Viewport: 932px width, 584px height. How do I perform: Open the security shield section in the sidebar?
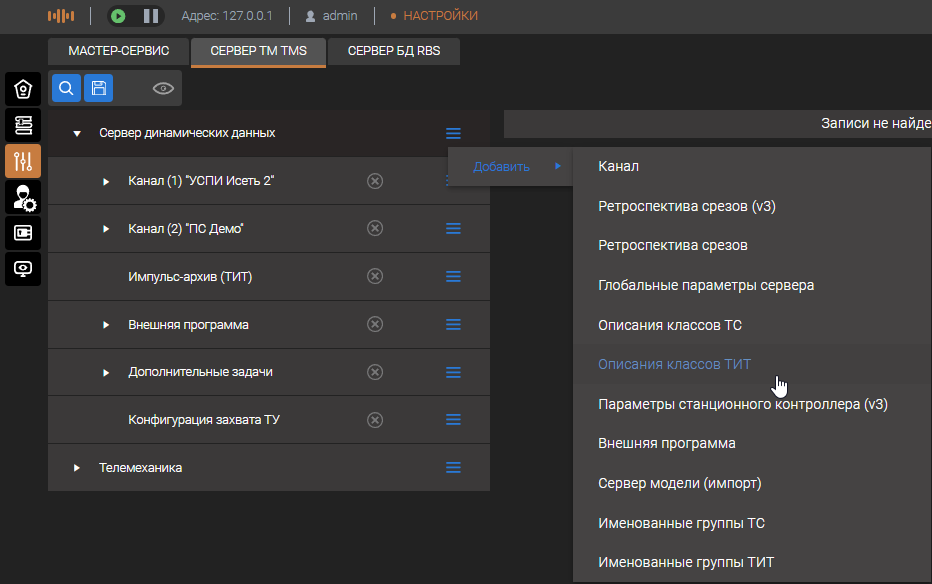coord(23,90)
